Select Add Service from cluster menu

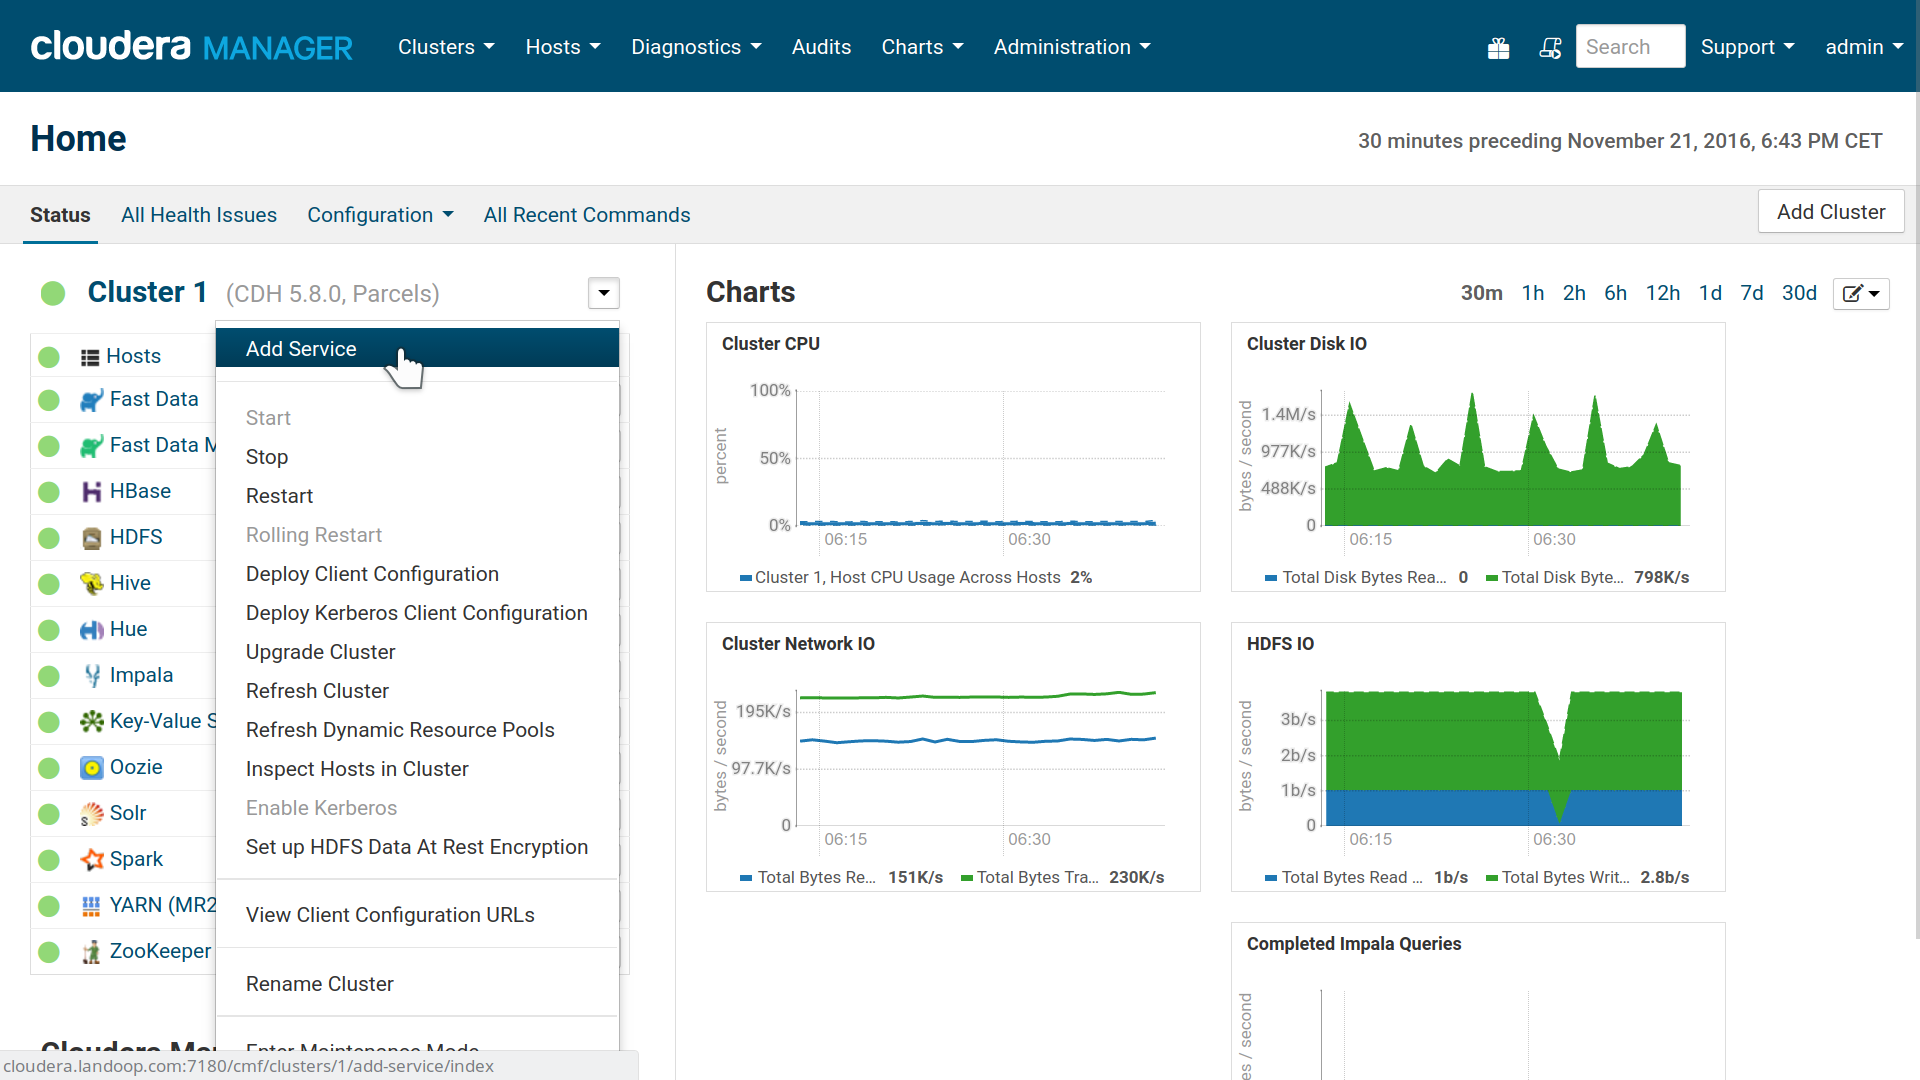point(301,347)
